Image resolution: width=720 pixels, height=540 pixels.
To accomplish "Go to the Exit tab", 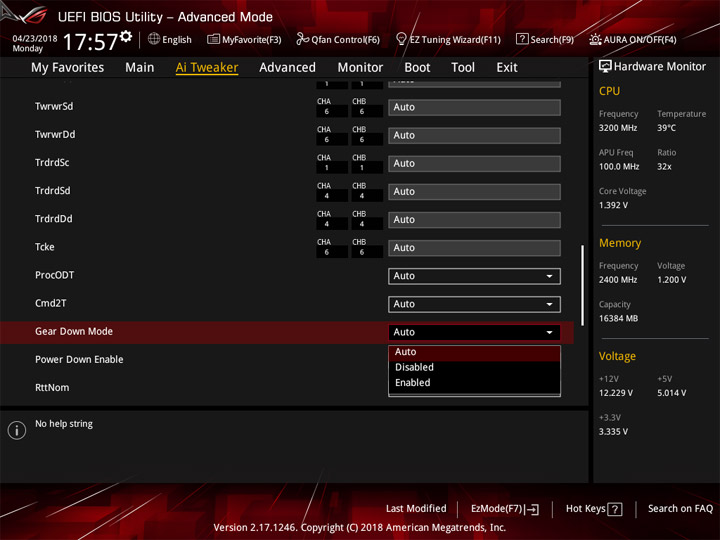I will [507, 68].
